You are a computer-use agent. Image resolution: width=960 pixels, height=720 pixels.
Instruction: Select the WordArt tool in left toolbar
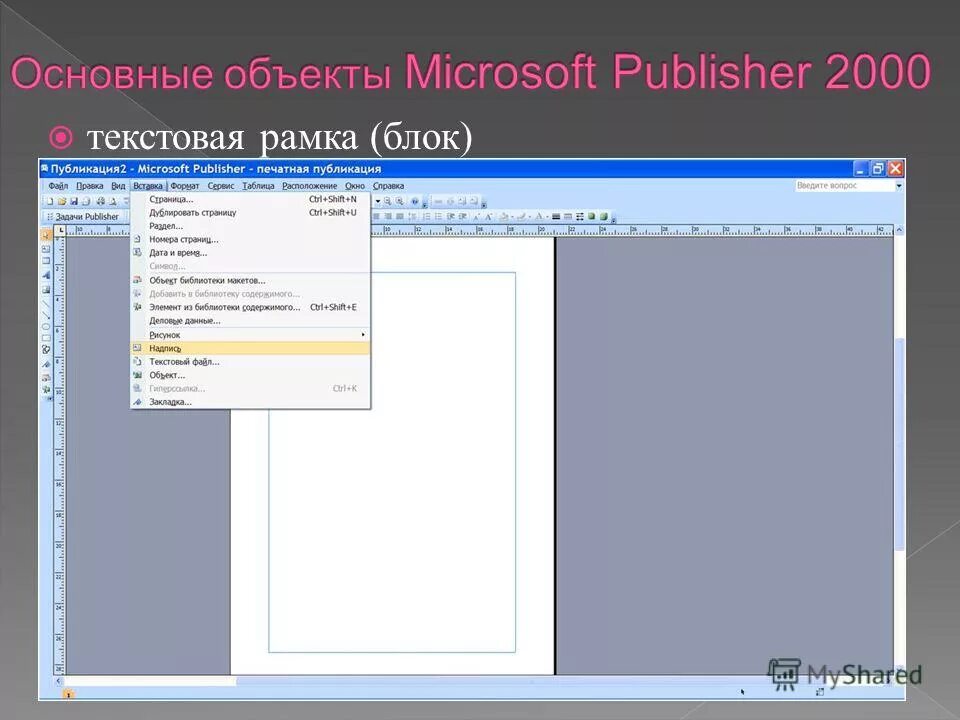tap(46, 276)
